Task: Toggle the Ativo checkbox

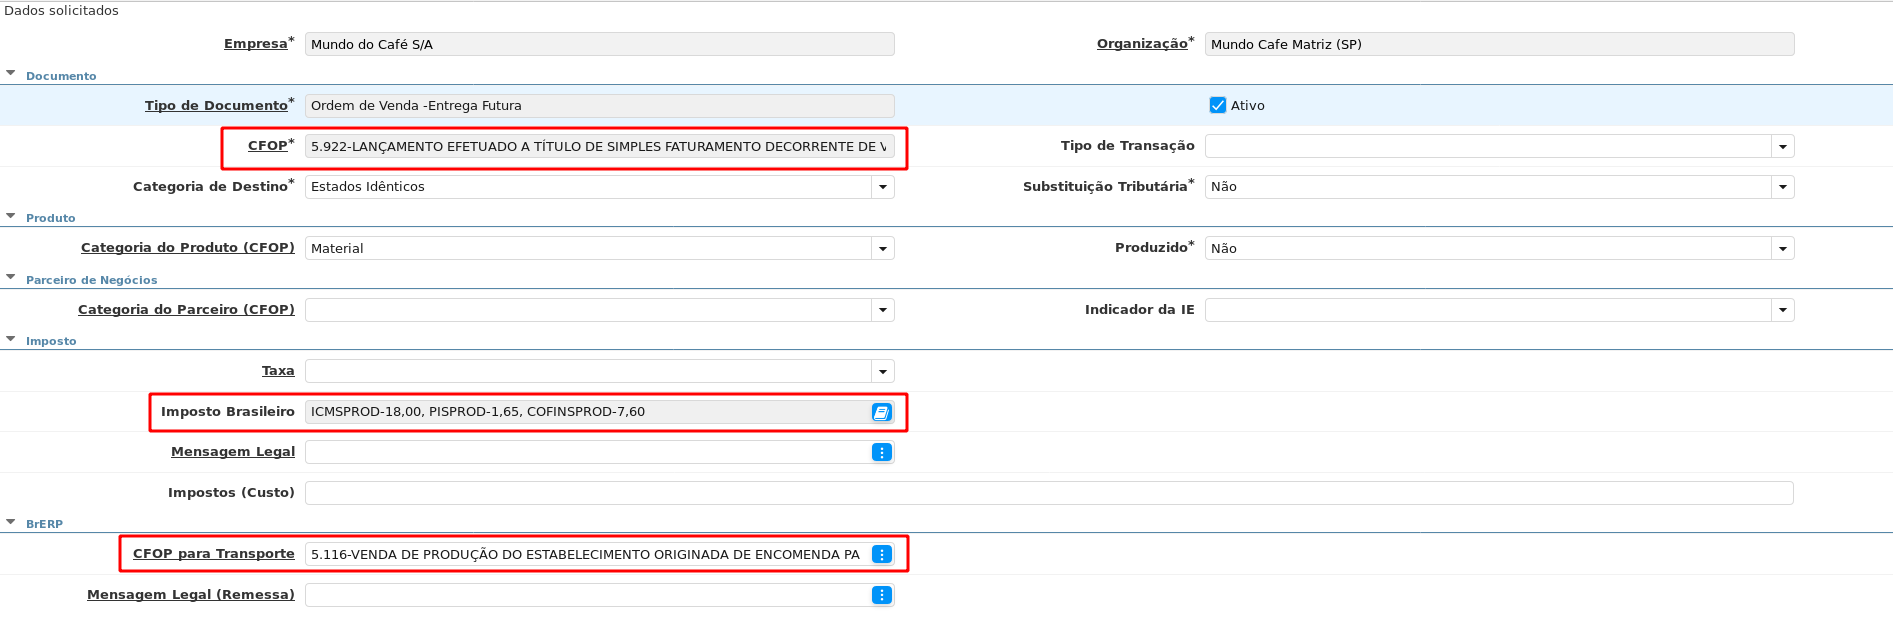Action: [x=1218, y=106]
